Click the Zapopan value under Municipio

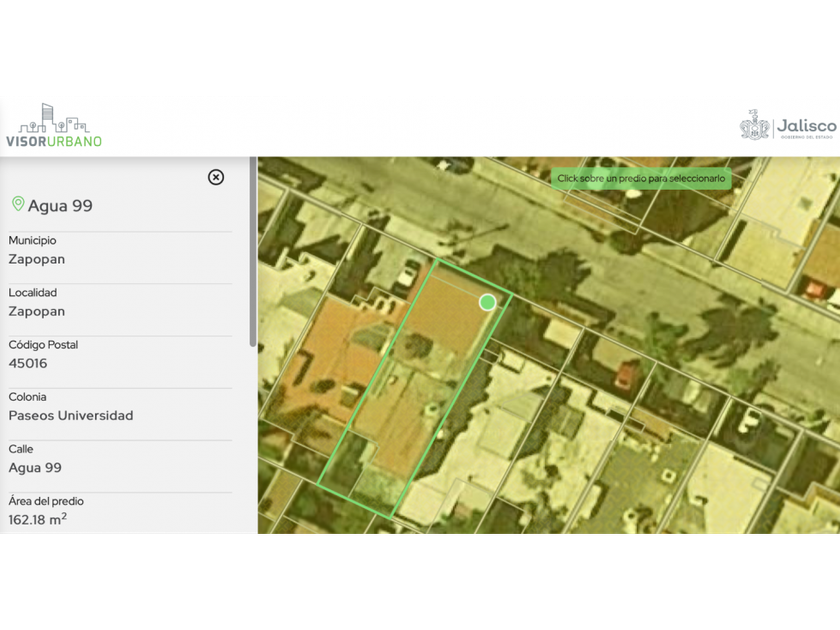pos(37,259)
